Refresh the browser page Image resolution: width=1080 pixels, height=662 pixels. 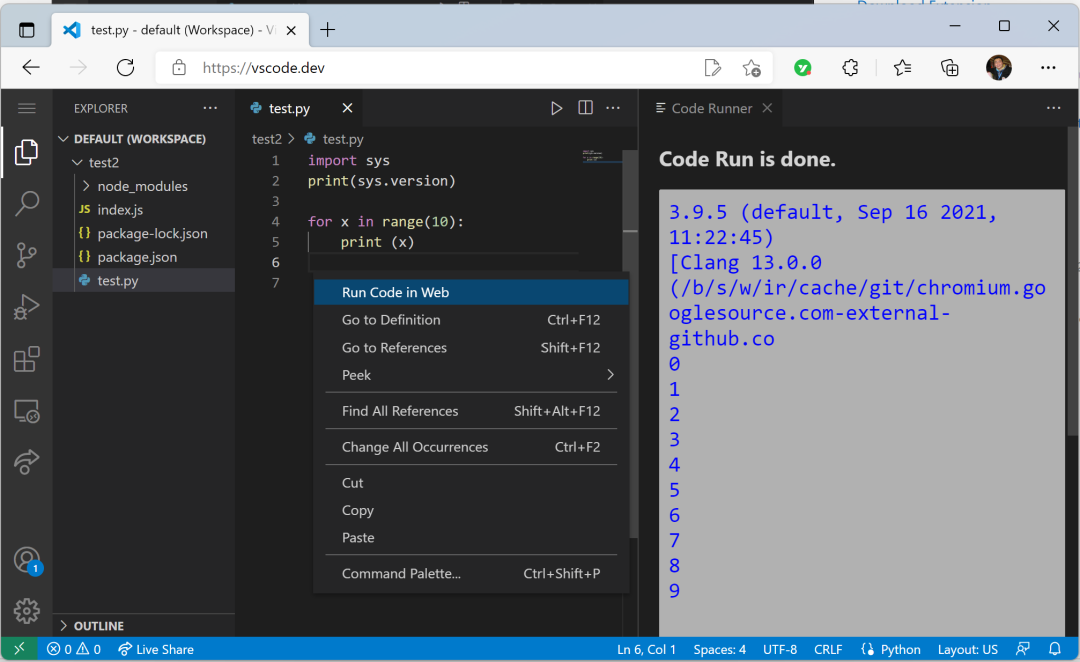pyautogui.click(x=125, y=68)
